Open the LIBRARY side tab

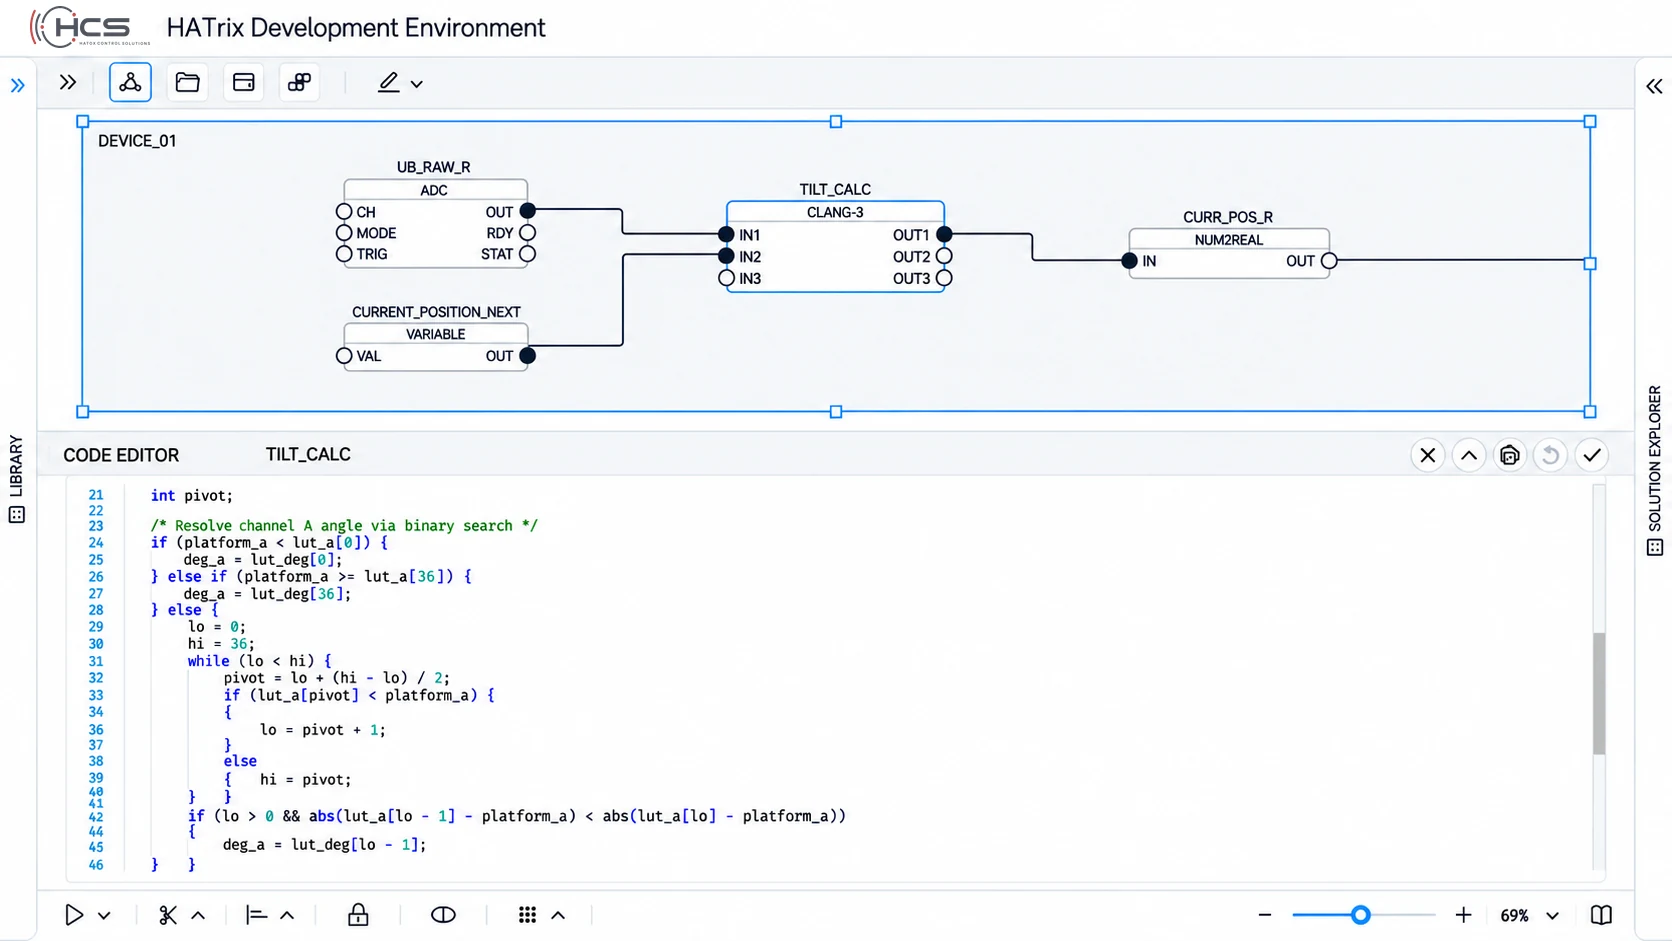coord(16,478)
